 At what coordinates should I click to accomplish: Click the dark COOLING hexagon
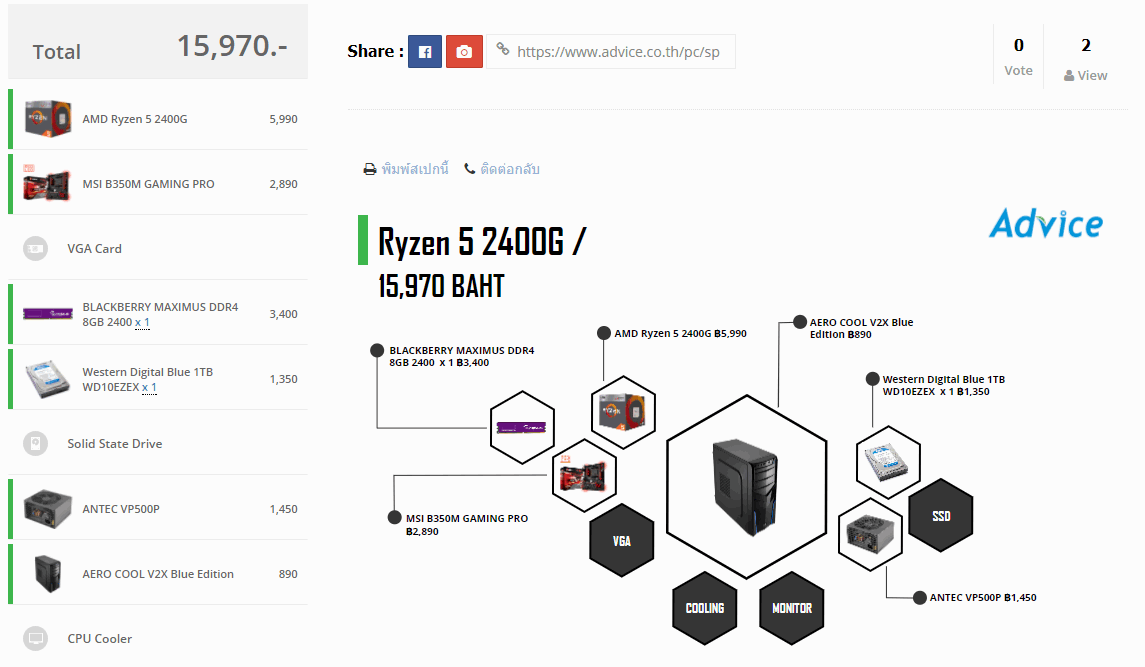[705, 608]
